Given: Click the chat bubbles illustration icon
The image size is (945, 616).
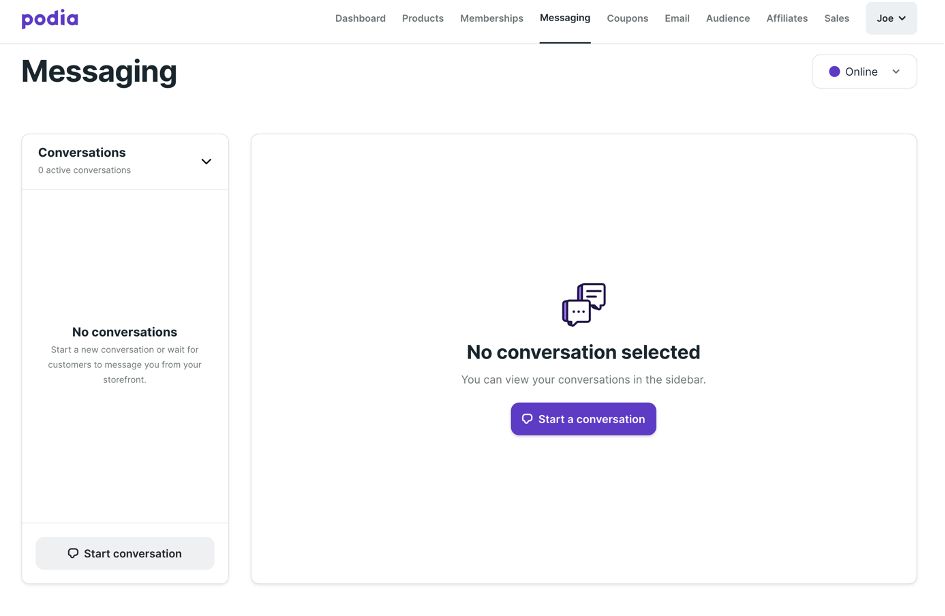Looking at the screenshot, I should [583, 304].
